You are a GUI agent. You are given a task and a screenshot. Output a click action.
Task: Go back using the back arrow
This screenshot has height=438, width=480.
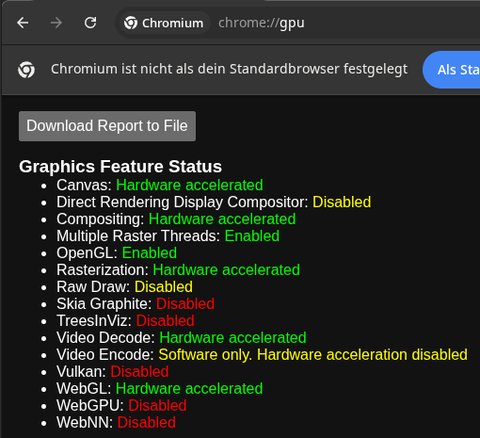click(23, 23)
